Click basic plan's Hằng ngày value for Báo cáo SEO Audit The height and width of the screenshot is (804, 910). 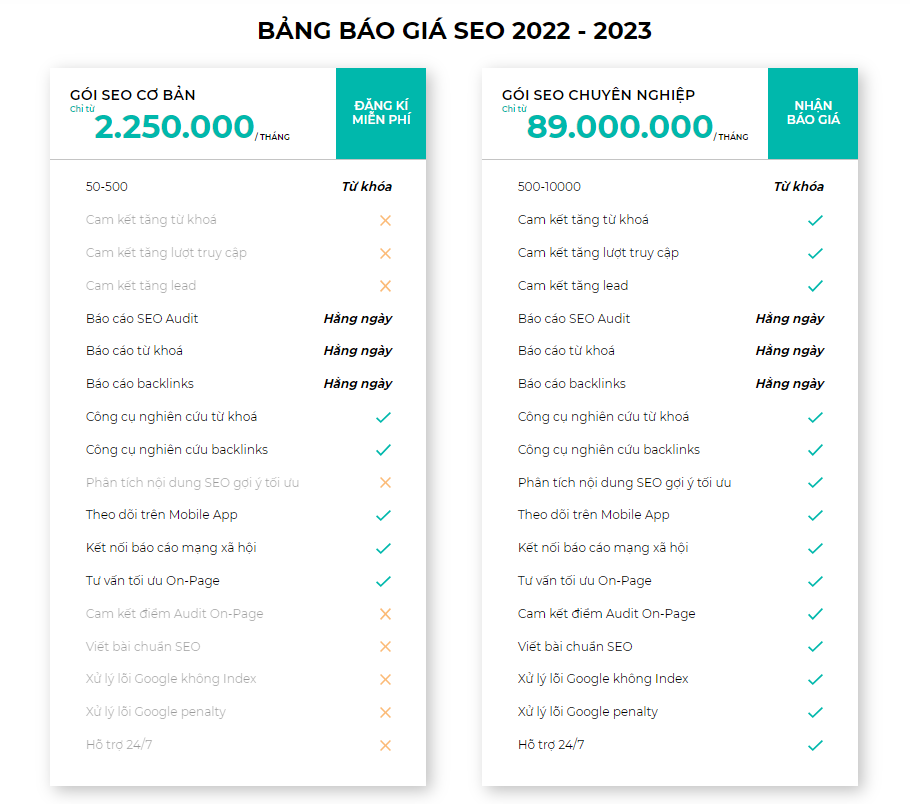coord(357,319)
